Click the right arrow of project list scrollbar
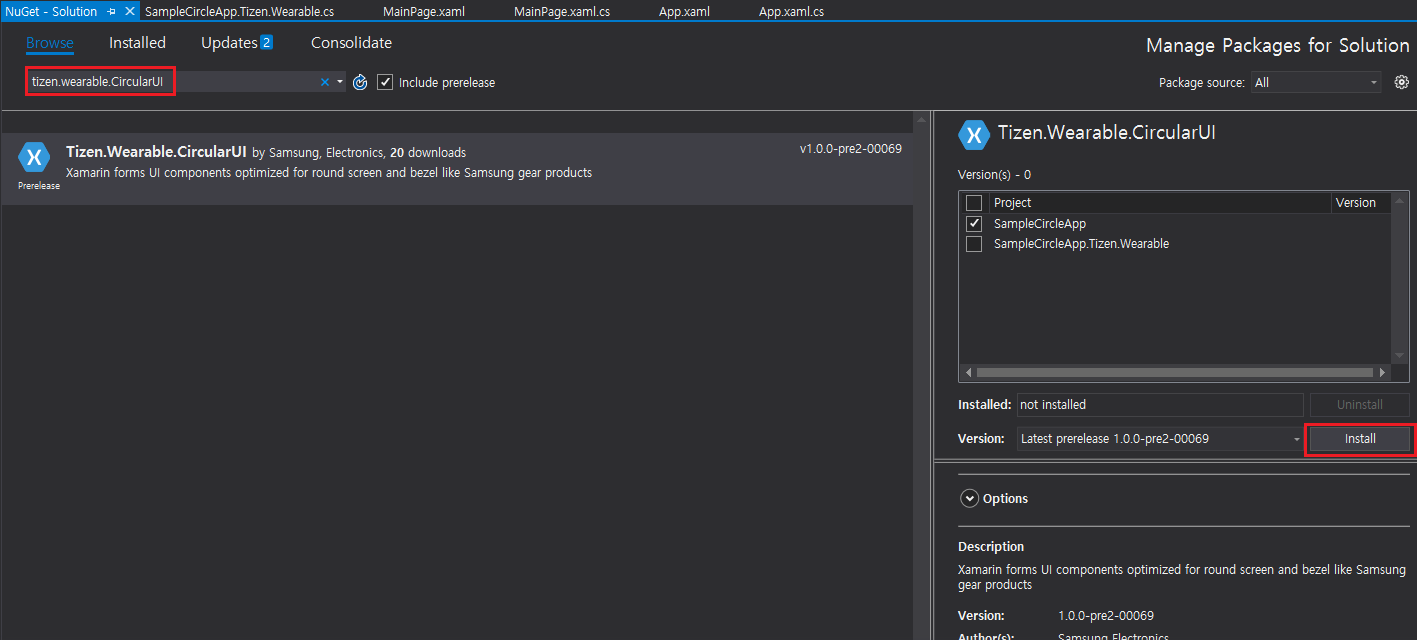The width and height of the screenshot is (1417, 640). pos(1382,373)
